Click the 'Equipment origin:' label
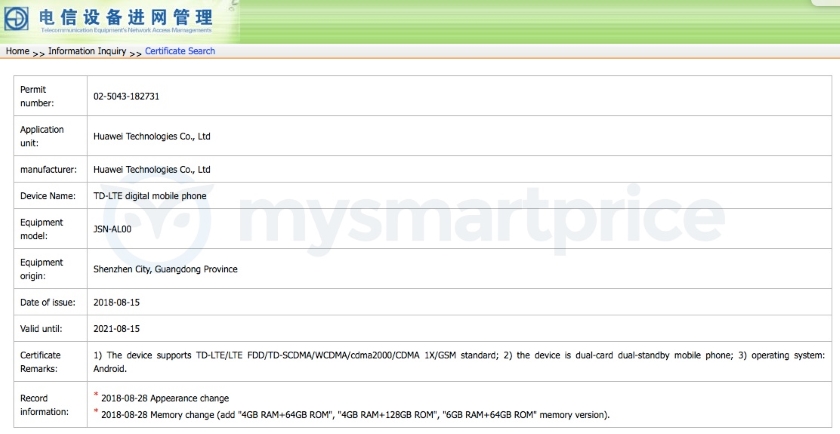This screenshot has width=840, height=434. point(41,269)
